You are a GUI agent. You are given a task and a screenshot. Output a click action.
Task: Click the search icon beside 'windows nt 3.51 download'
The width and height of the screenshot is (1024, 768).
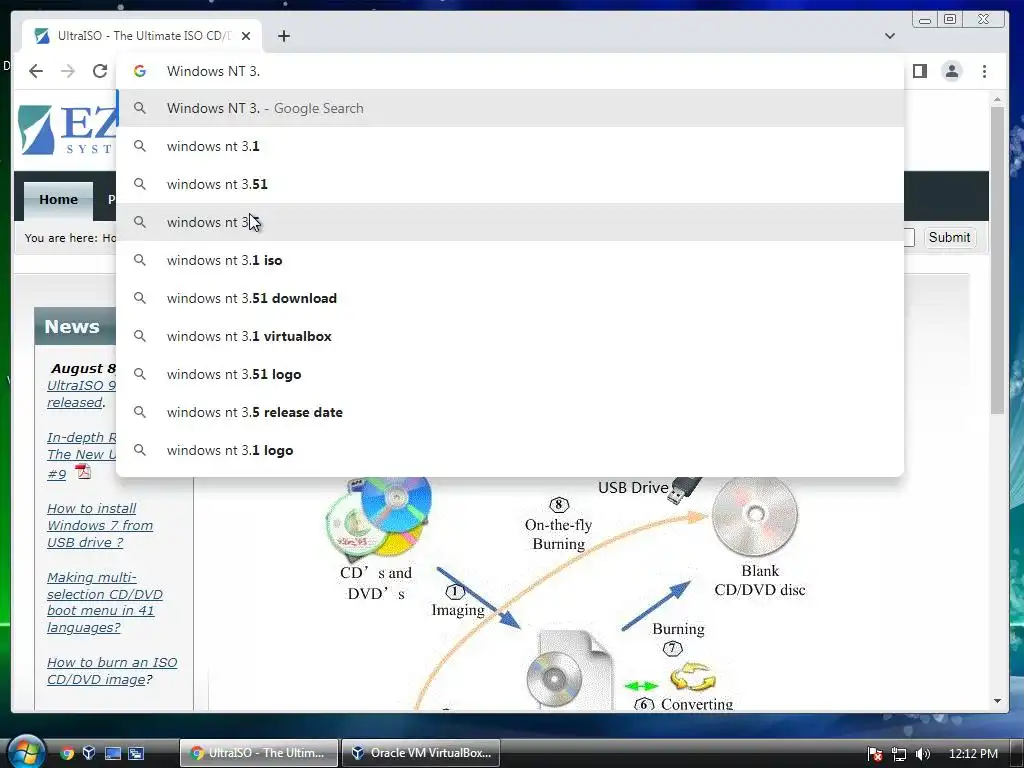[x=140, y=298]
